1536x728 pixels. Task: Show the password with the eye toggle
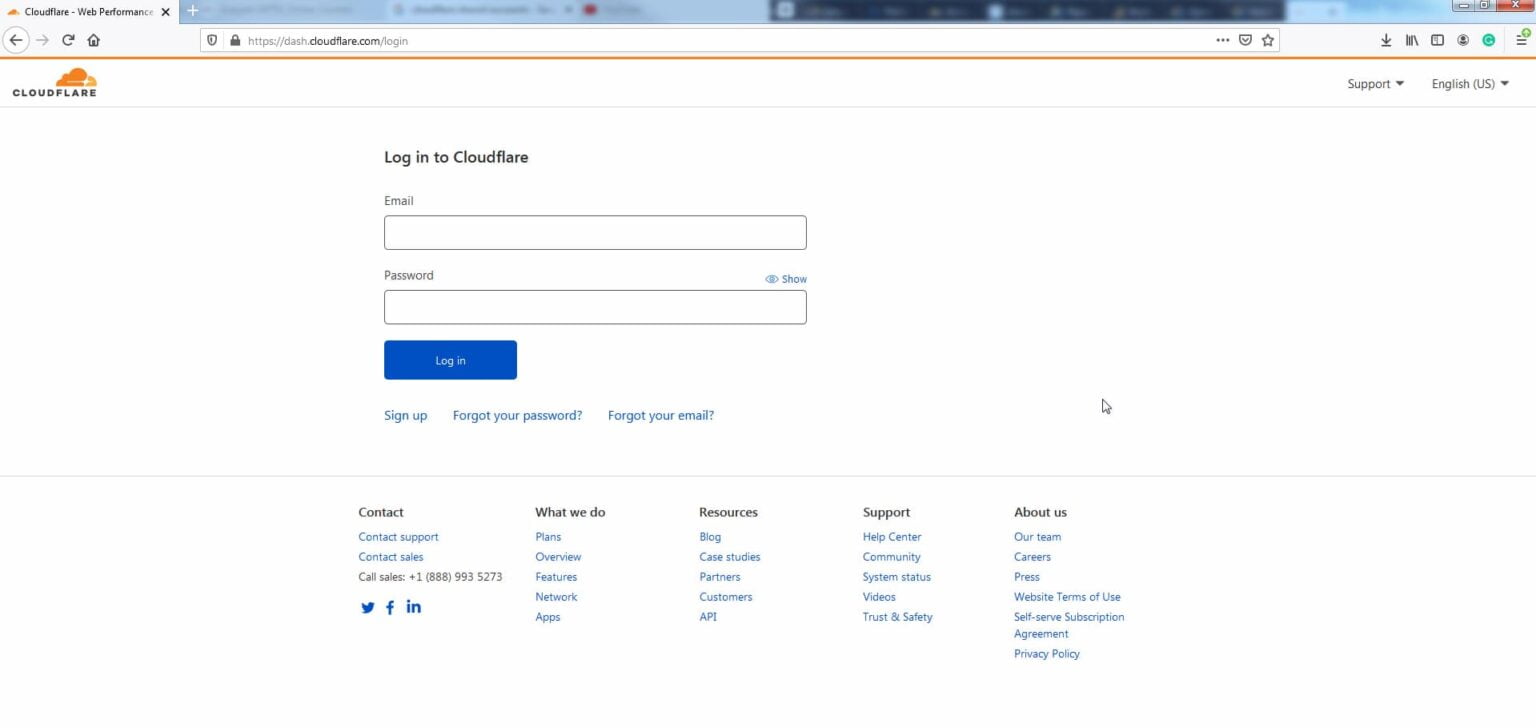point(786,279)
